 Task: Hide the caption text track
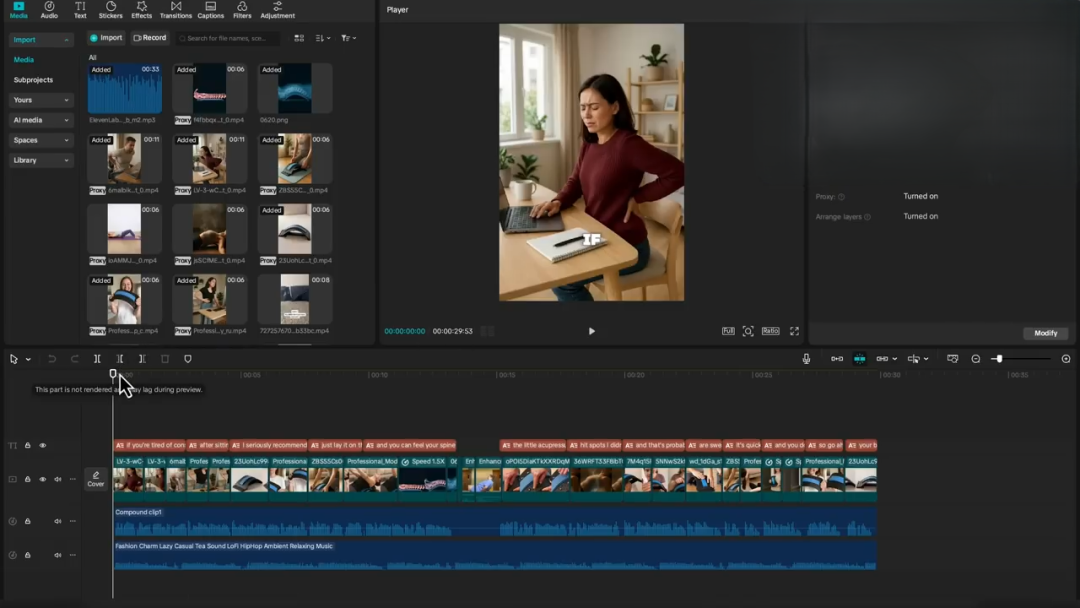[43, 445]
